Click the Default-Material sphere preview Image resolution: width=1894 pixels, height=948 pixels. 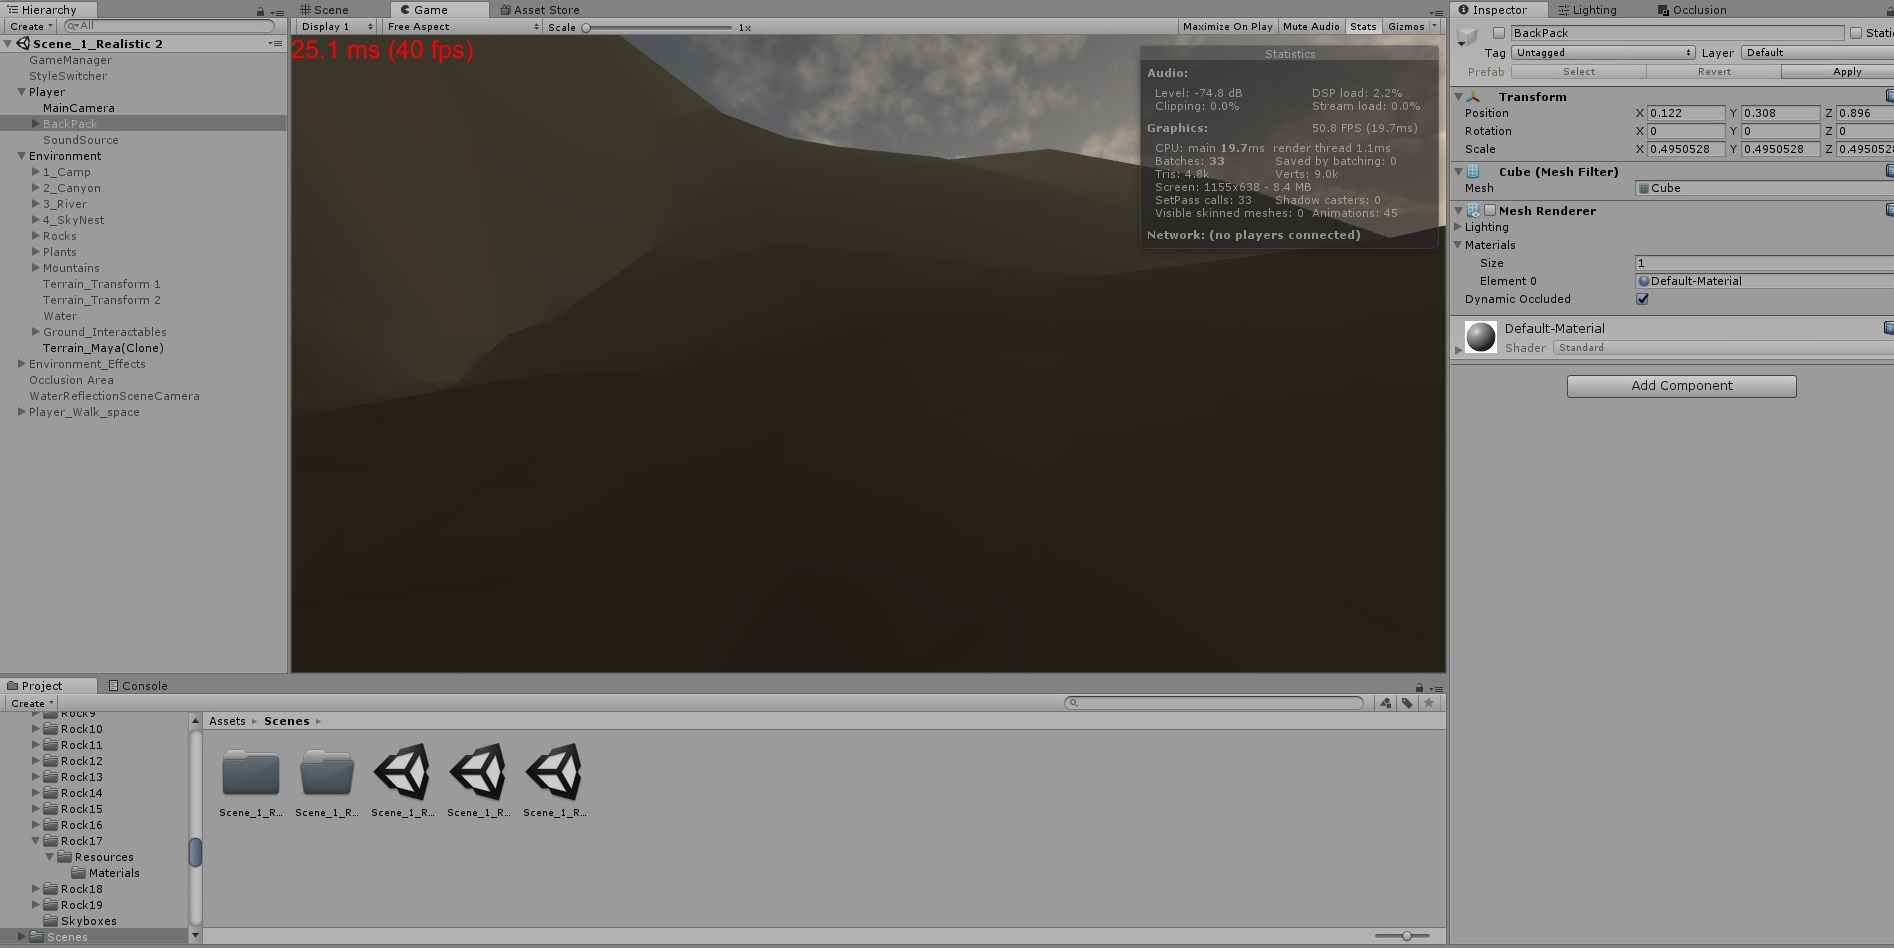pyautogui.click(x=1481, y=337)
